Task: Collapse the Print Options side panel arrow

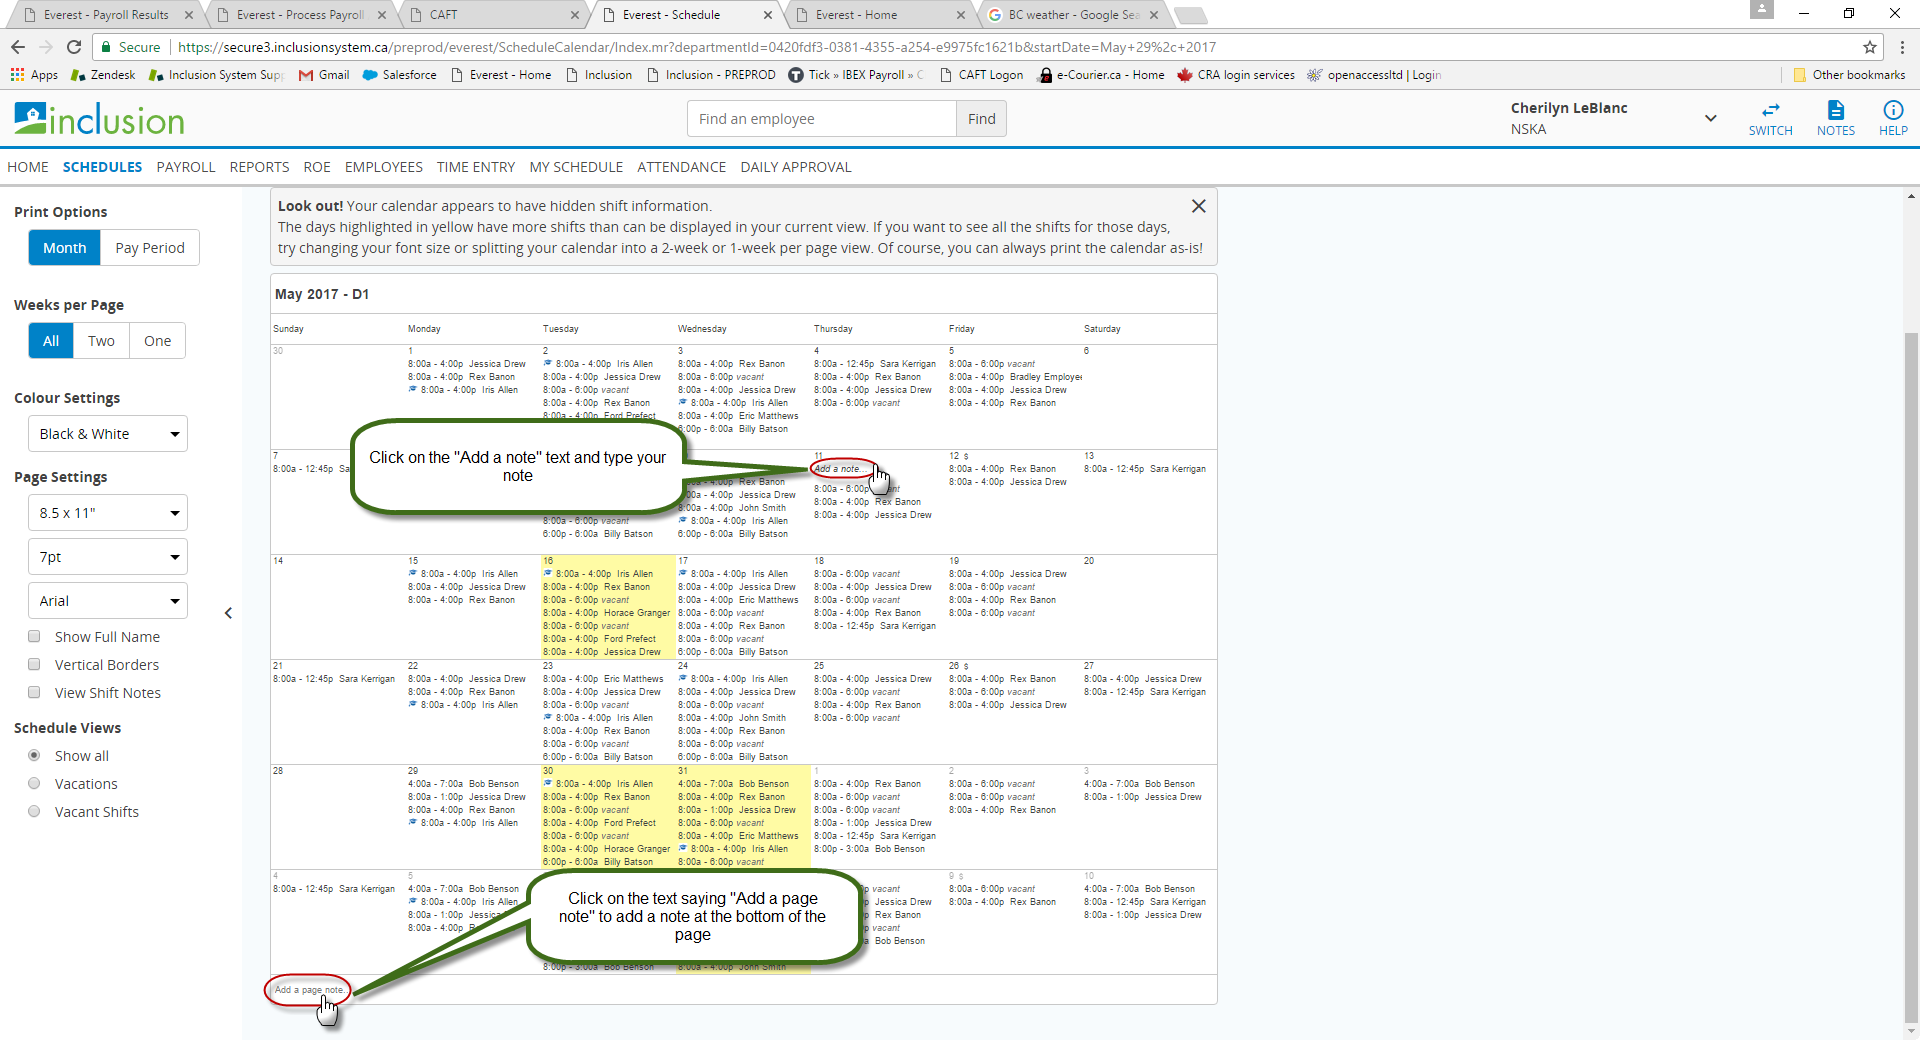Action: (228, 613)
